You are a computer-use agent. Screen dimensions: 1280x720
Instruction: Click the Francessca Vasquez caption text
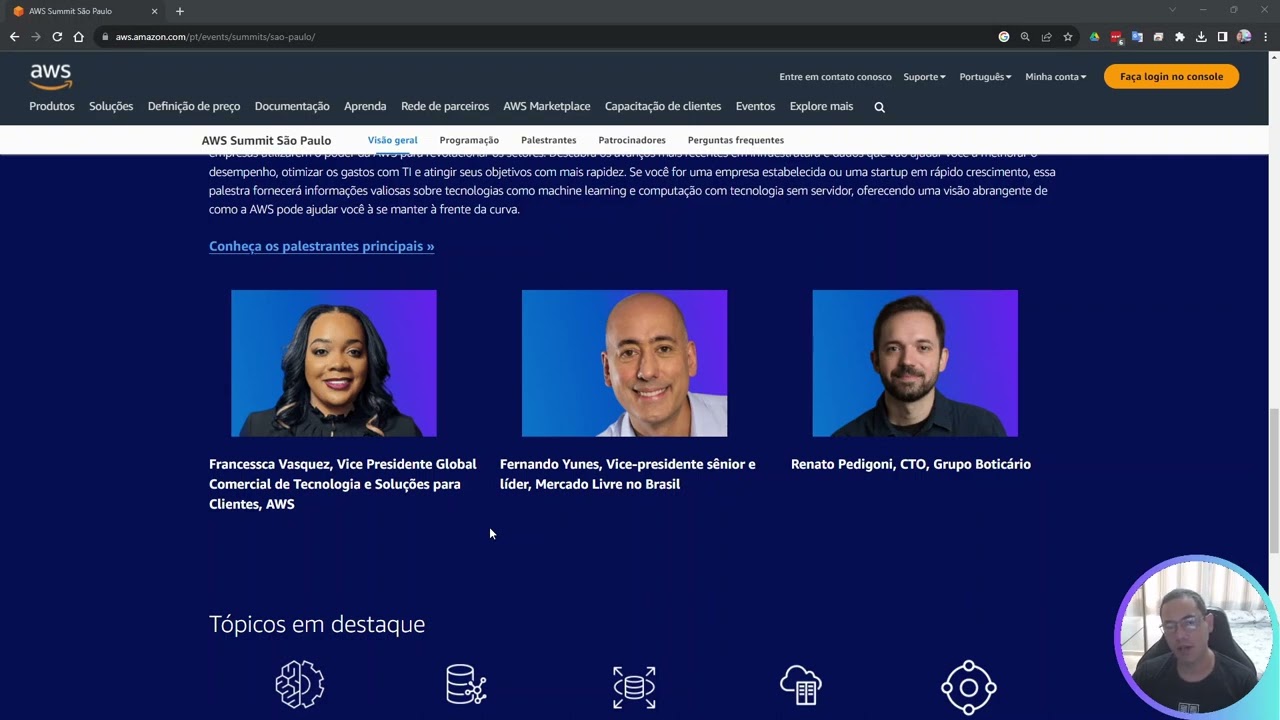coord(343,484)
